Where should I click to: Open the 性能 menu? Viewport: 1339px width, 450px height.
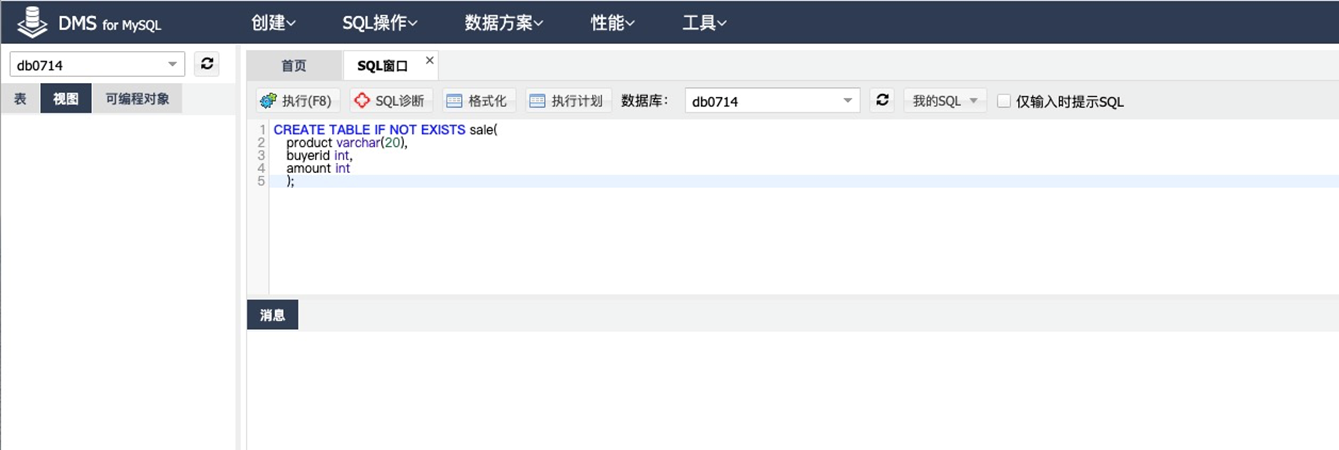tap(614, 23)
